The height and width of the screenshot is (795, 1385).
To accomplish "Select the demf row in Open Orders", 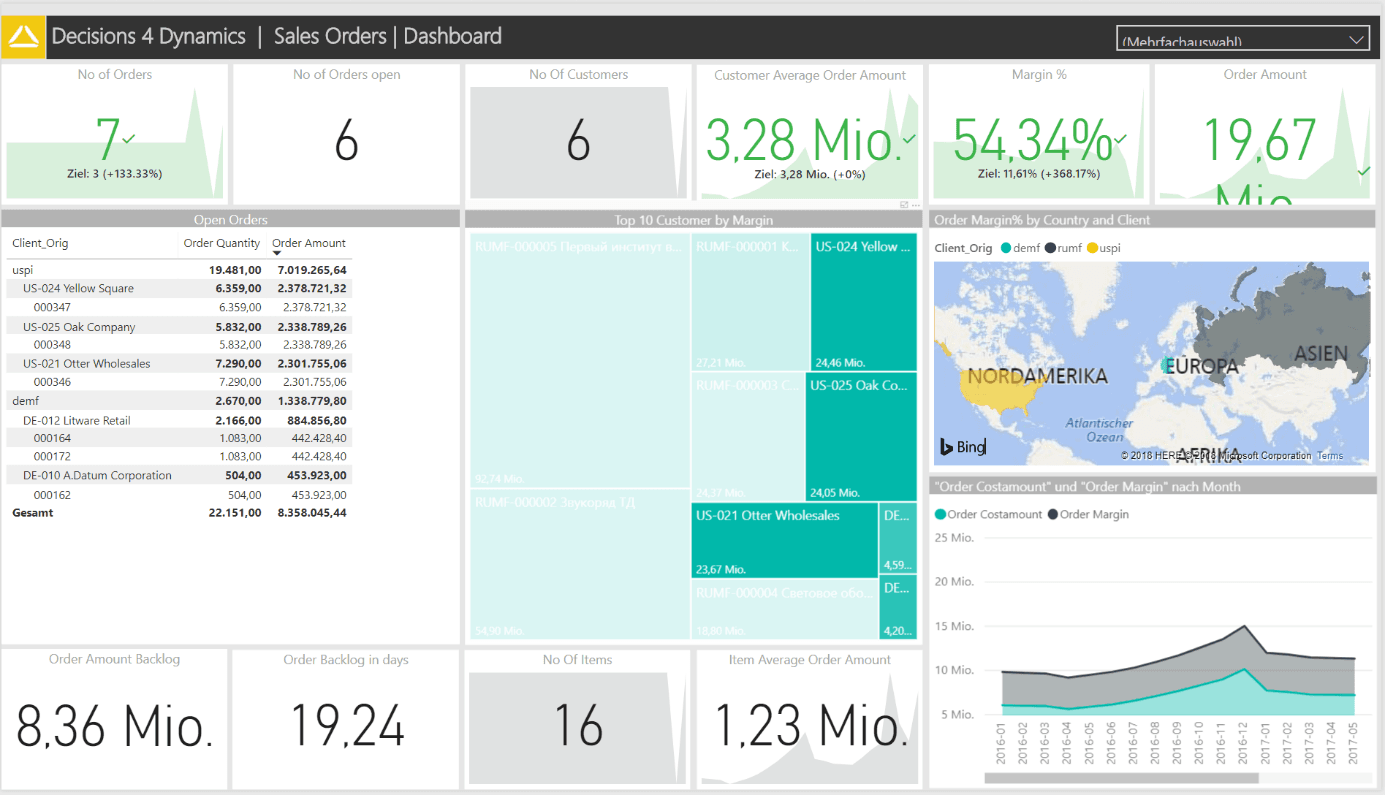I will click(26, 401).
